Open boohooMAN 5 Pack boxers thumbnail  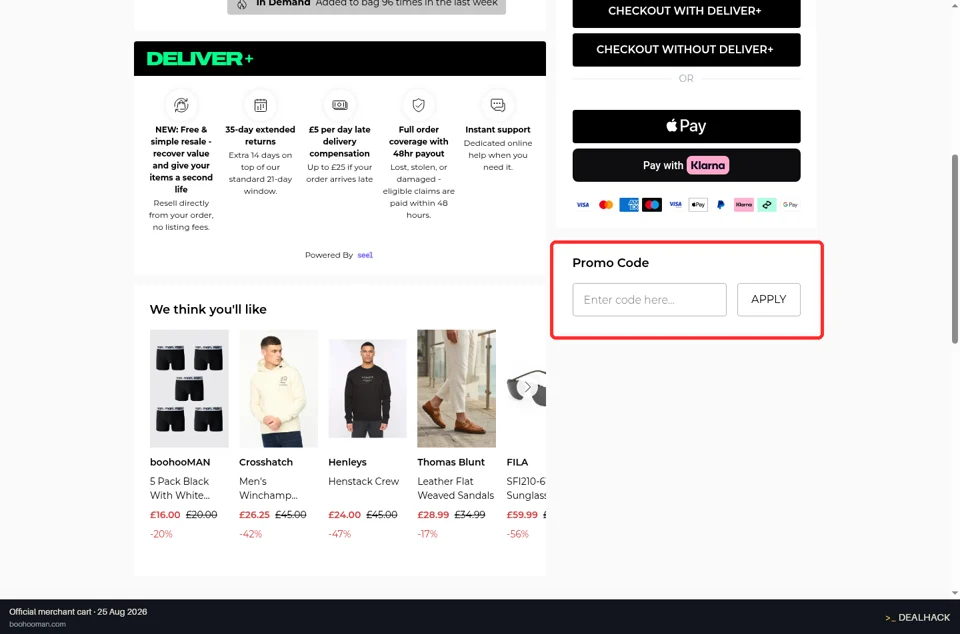pos(189,389)
